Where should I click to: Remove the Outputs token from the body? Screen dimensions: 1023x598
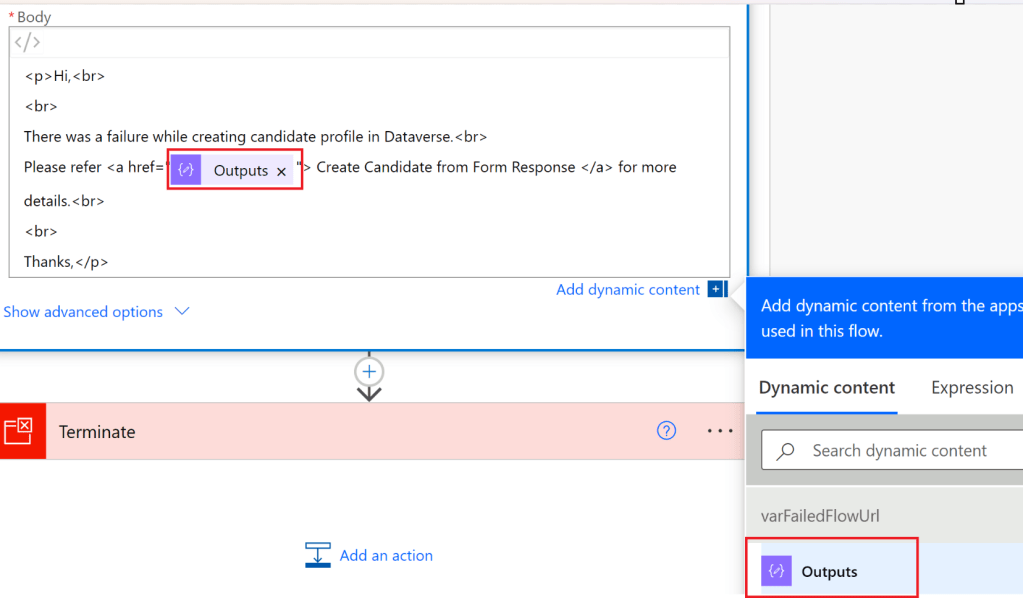click(281, 172)
